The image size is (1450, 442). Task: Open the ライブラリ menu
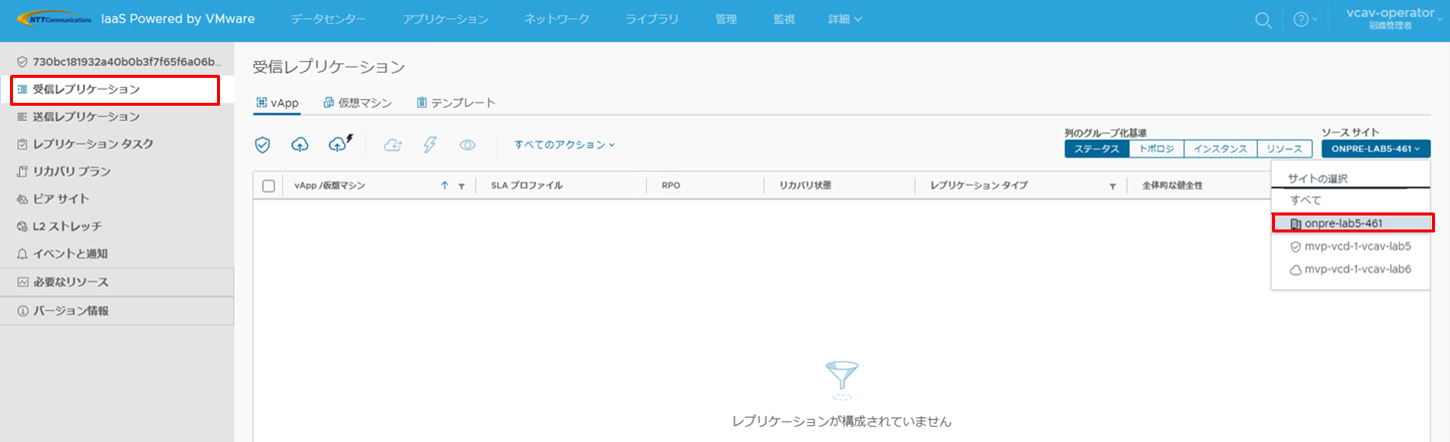pos(652,20)
